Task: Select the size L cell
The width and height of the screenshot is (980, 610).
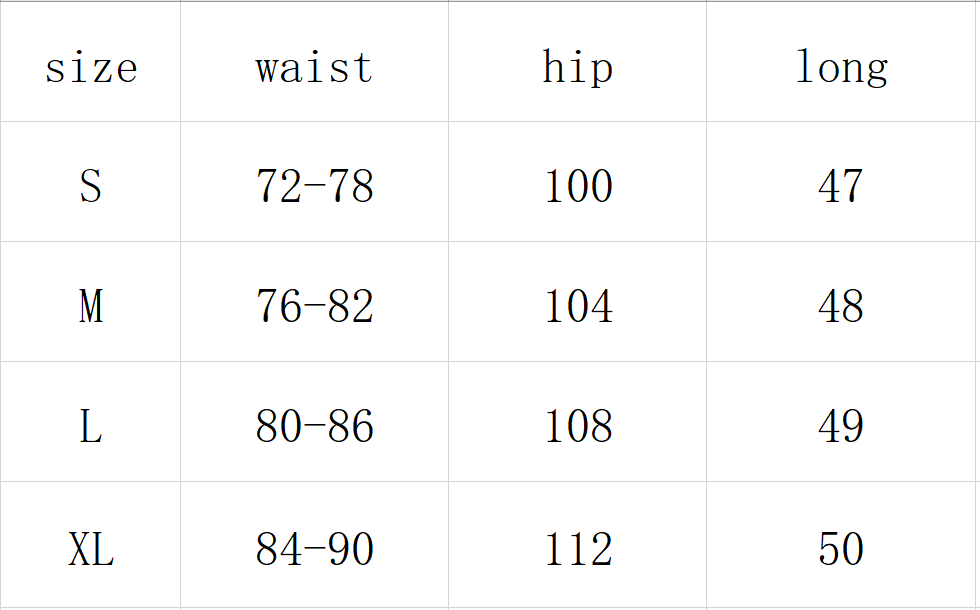Action: pos(91,427)
